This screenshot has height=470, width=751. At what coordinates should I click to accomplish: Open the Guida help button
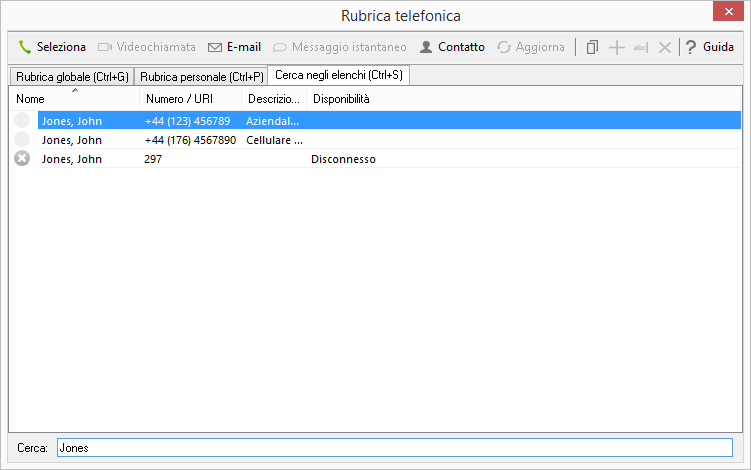pyautogui.click(x=709, y=47)
